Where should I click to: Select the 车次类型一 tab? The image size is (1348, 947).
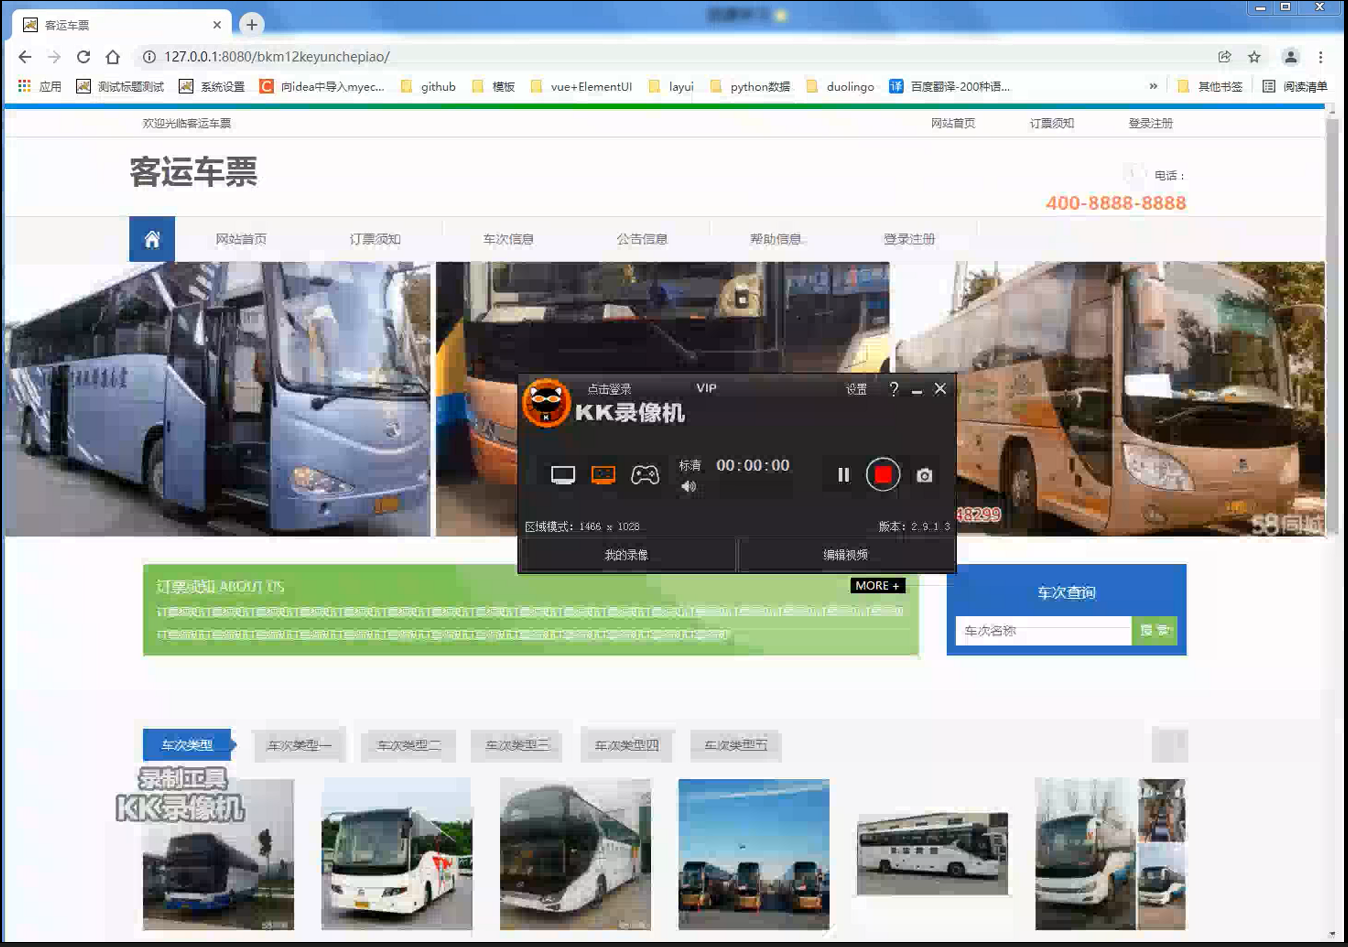[x=299, y=745]
